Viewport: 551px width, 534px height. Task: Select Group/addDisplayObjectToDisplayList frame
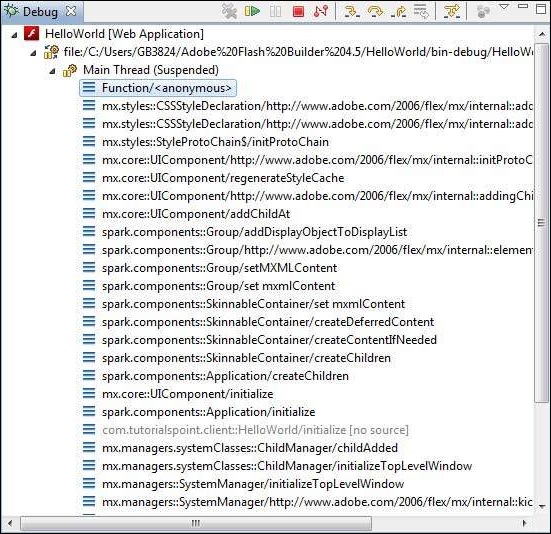[x=254, y=232]
